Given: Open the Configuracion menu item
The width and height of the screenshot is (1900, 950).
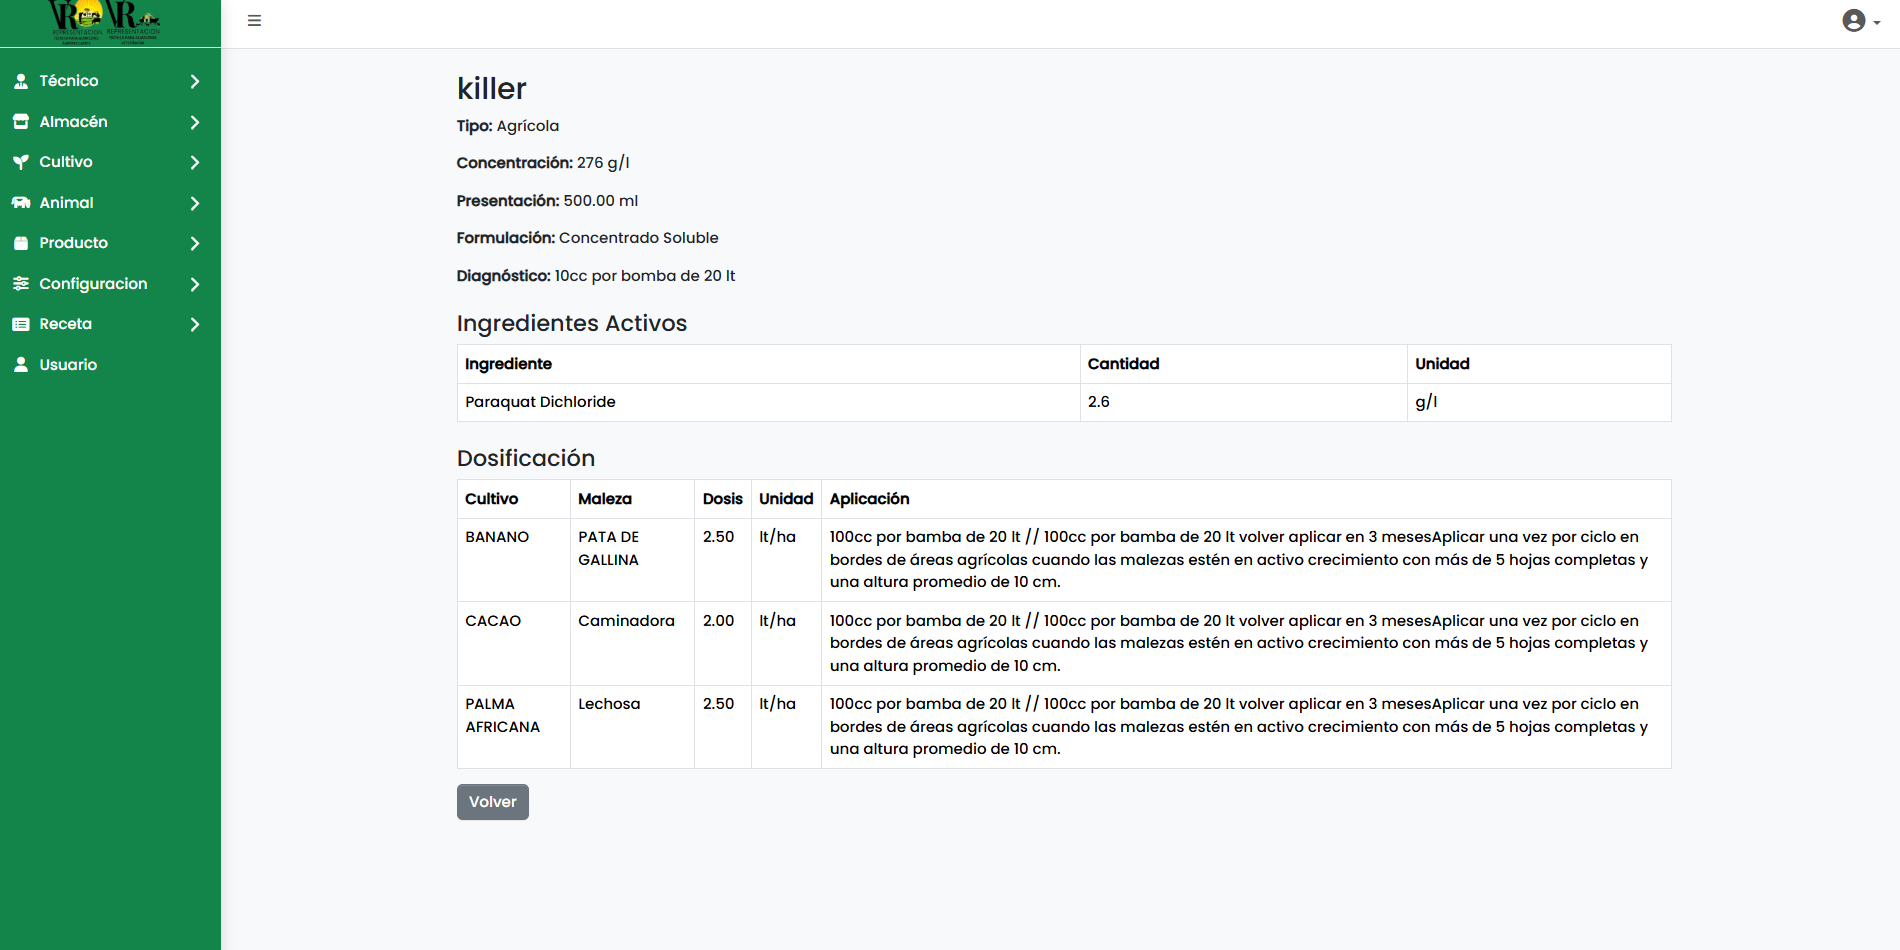Looking at the screenshot, I should click(110, 284).
